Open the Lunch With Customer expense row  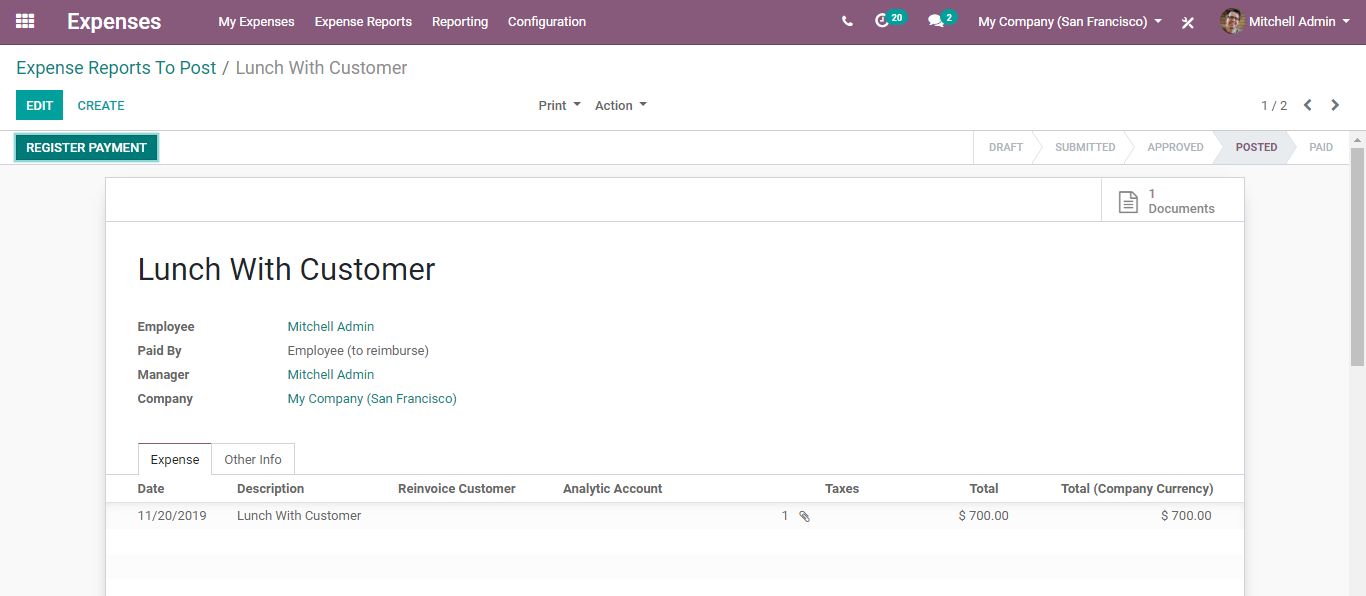pos(675,516)
